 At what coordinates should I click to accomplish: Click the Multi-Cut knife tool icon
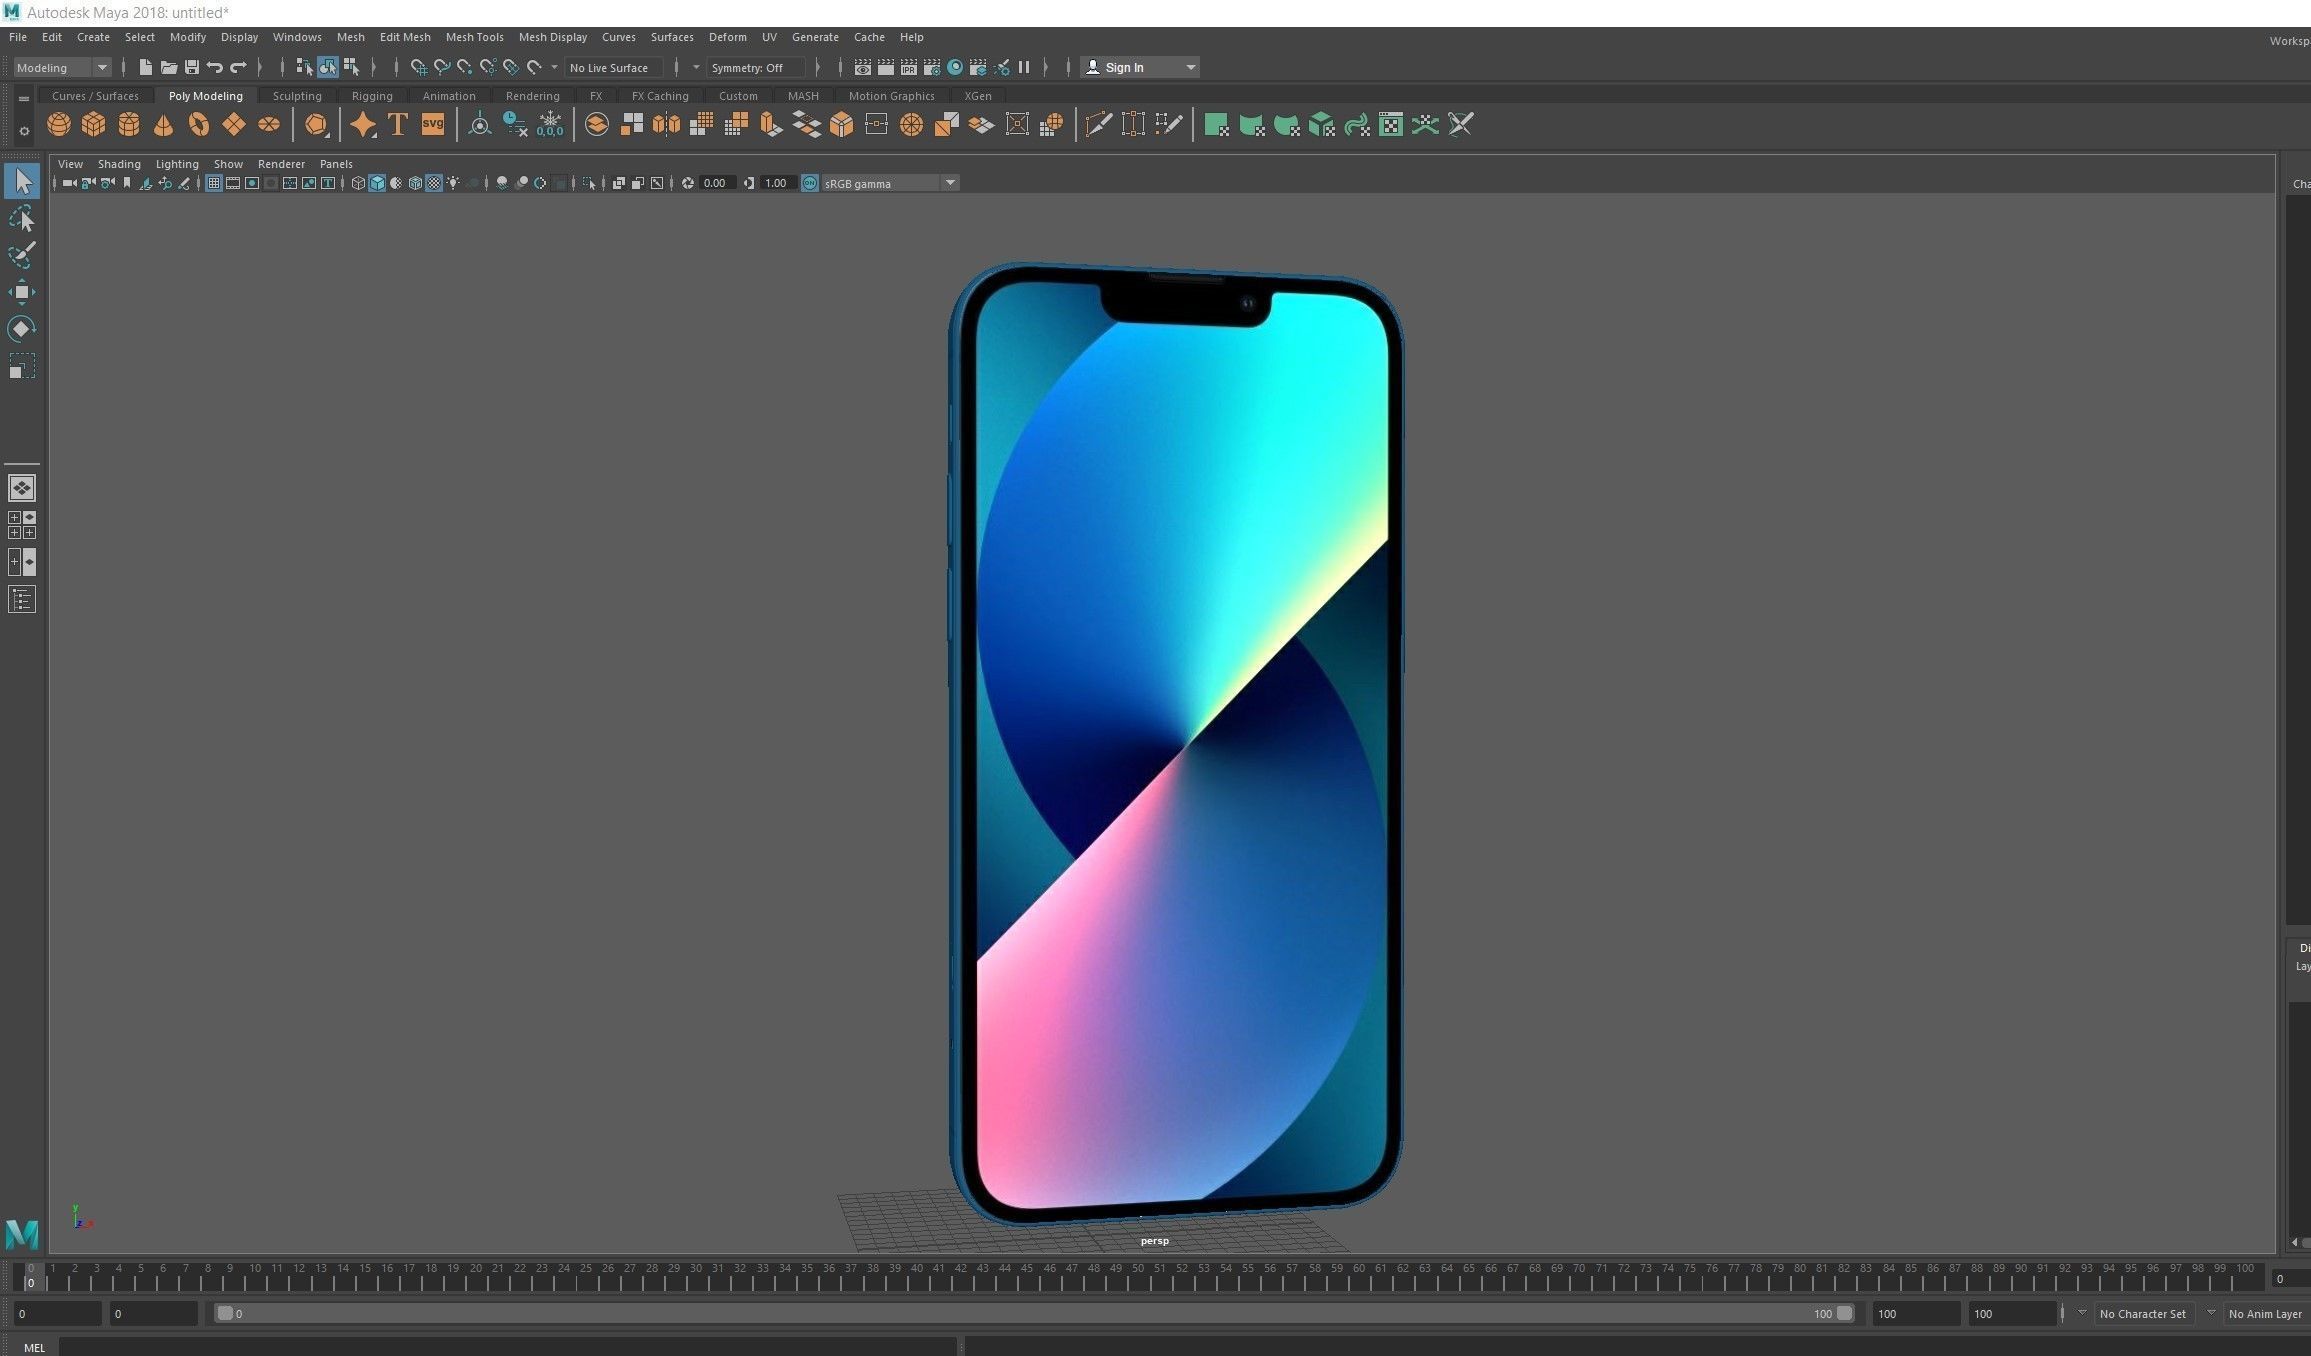point(1098,124)
